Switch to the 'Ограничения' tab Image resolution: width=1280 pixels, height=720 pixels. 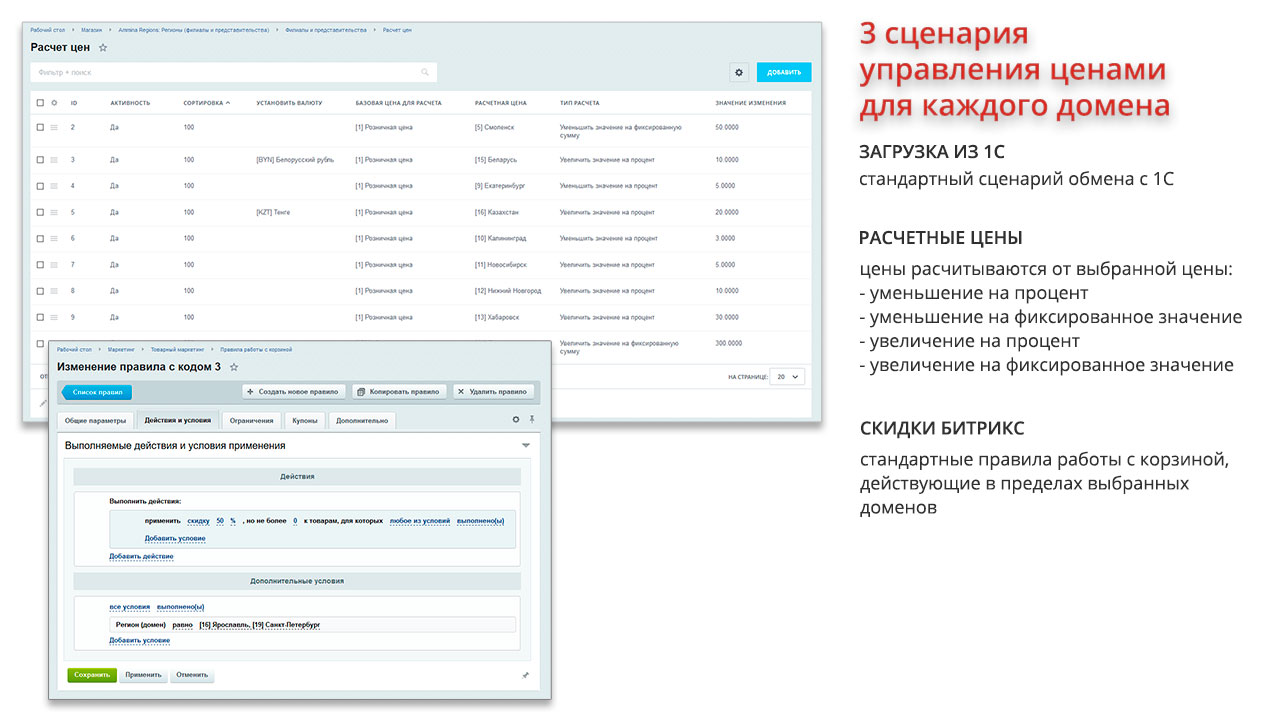(251, 421)
